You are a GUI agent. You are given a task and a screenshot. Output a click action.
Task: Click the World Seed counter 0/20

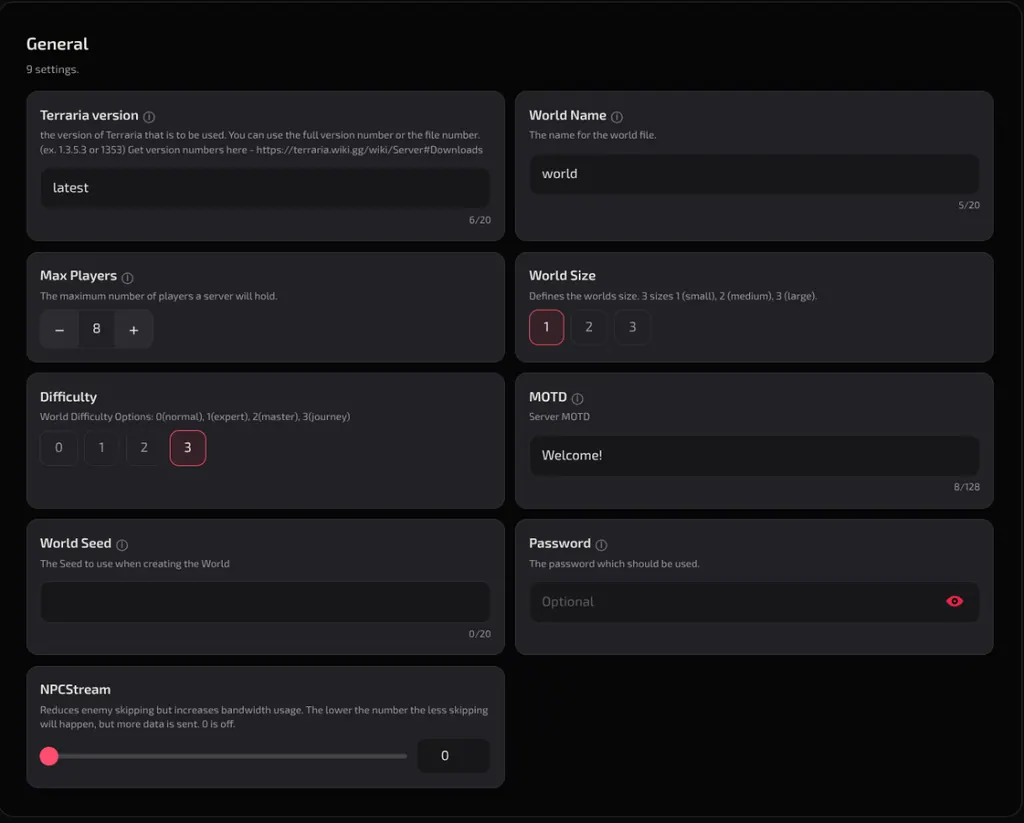(479, 634)
